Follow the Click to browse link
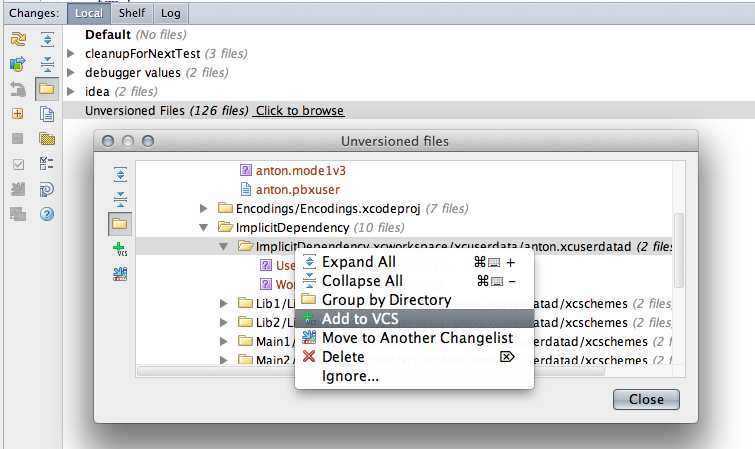This screenshot has width=755, height=449. (x=299, y=111)
